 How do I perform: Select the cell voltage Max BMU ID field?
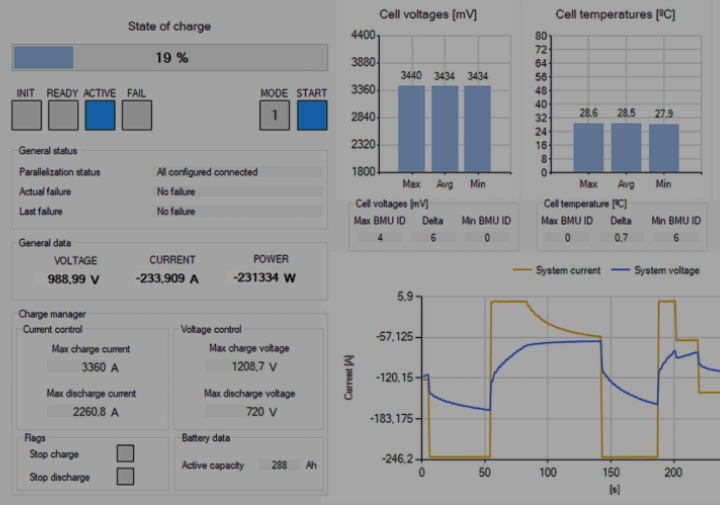(380, 238)
